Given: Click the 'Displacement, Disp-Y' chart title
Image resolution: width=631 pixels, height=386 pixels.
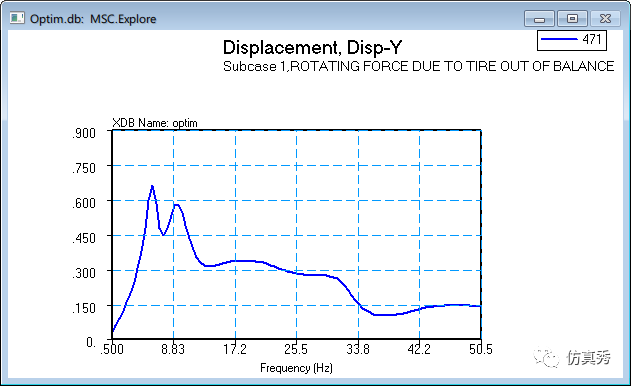Looking at the screenshot, I should 312,47.
